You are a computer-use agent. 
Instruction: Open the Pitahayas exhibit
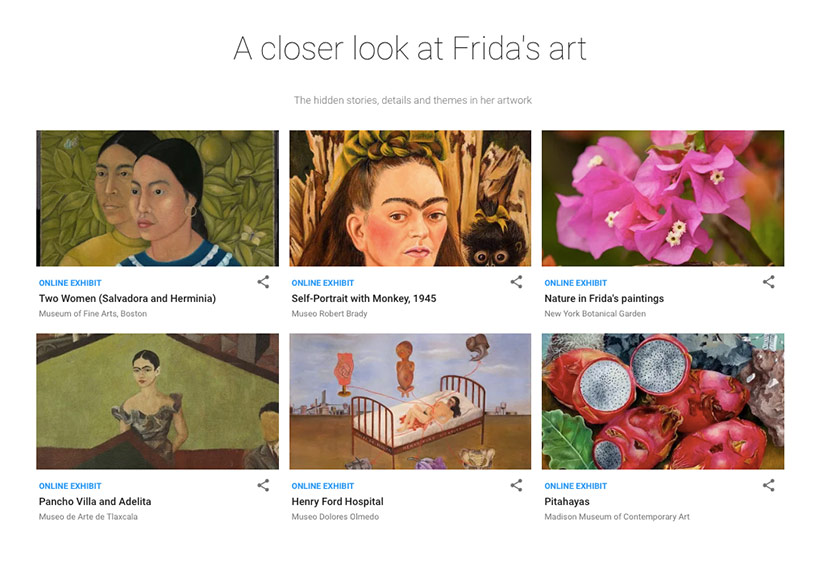tap(569, 501)
